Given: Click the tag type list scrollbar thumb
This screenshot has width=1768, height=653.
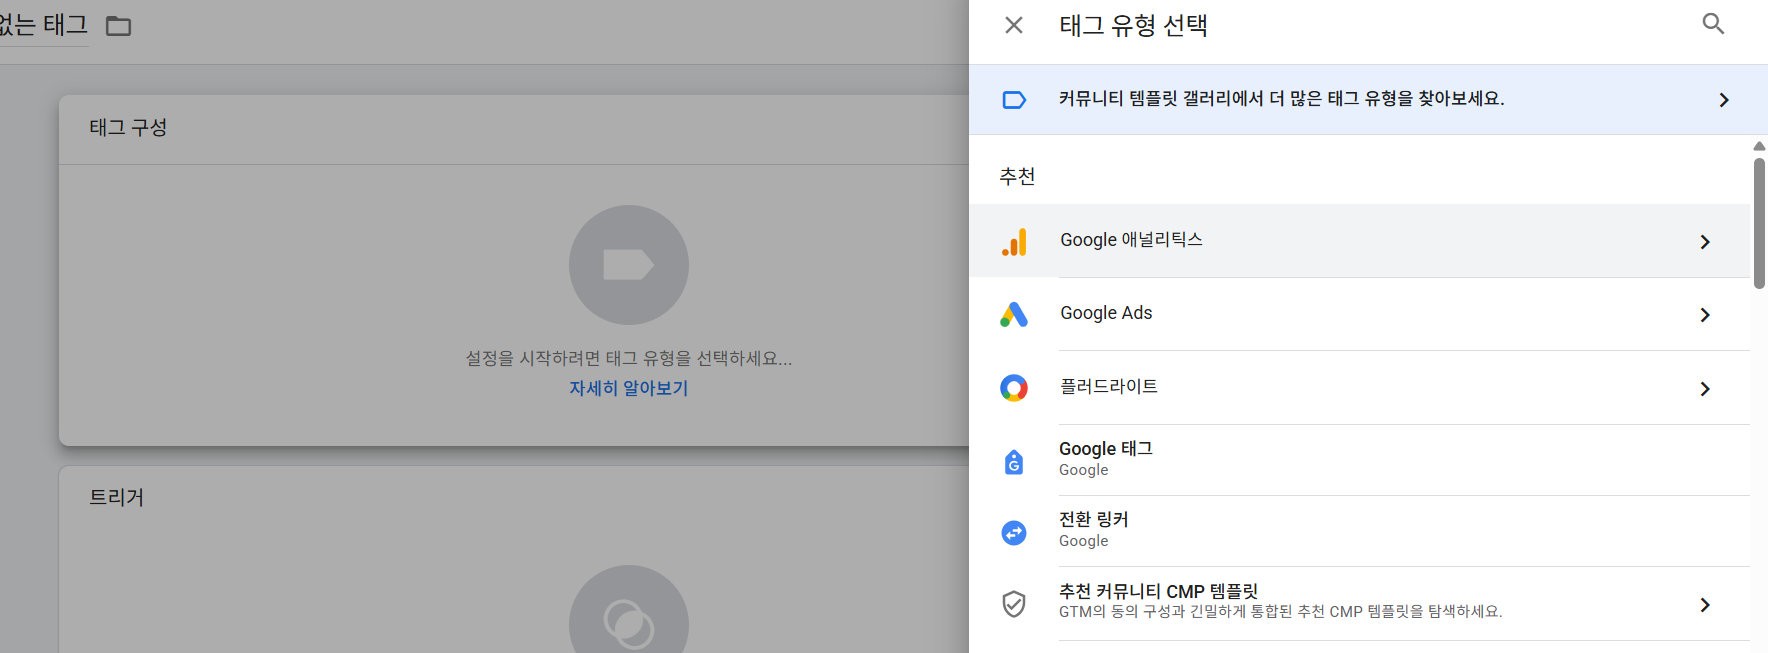Looking at the screenshot, I should tap(1759, 223).
